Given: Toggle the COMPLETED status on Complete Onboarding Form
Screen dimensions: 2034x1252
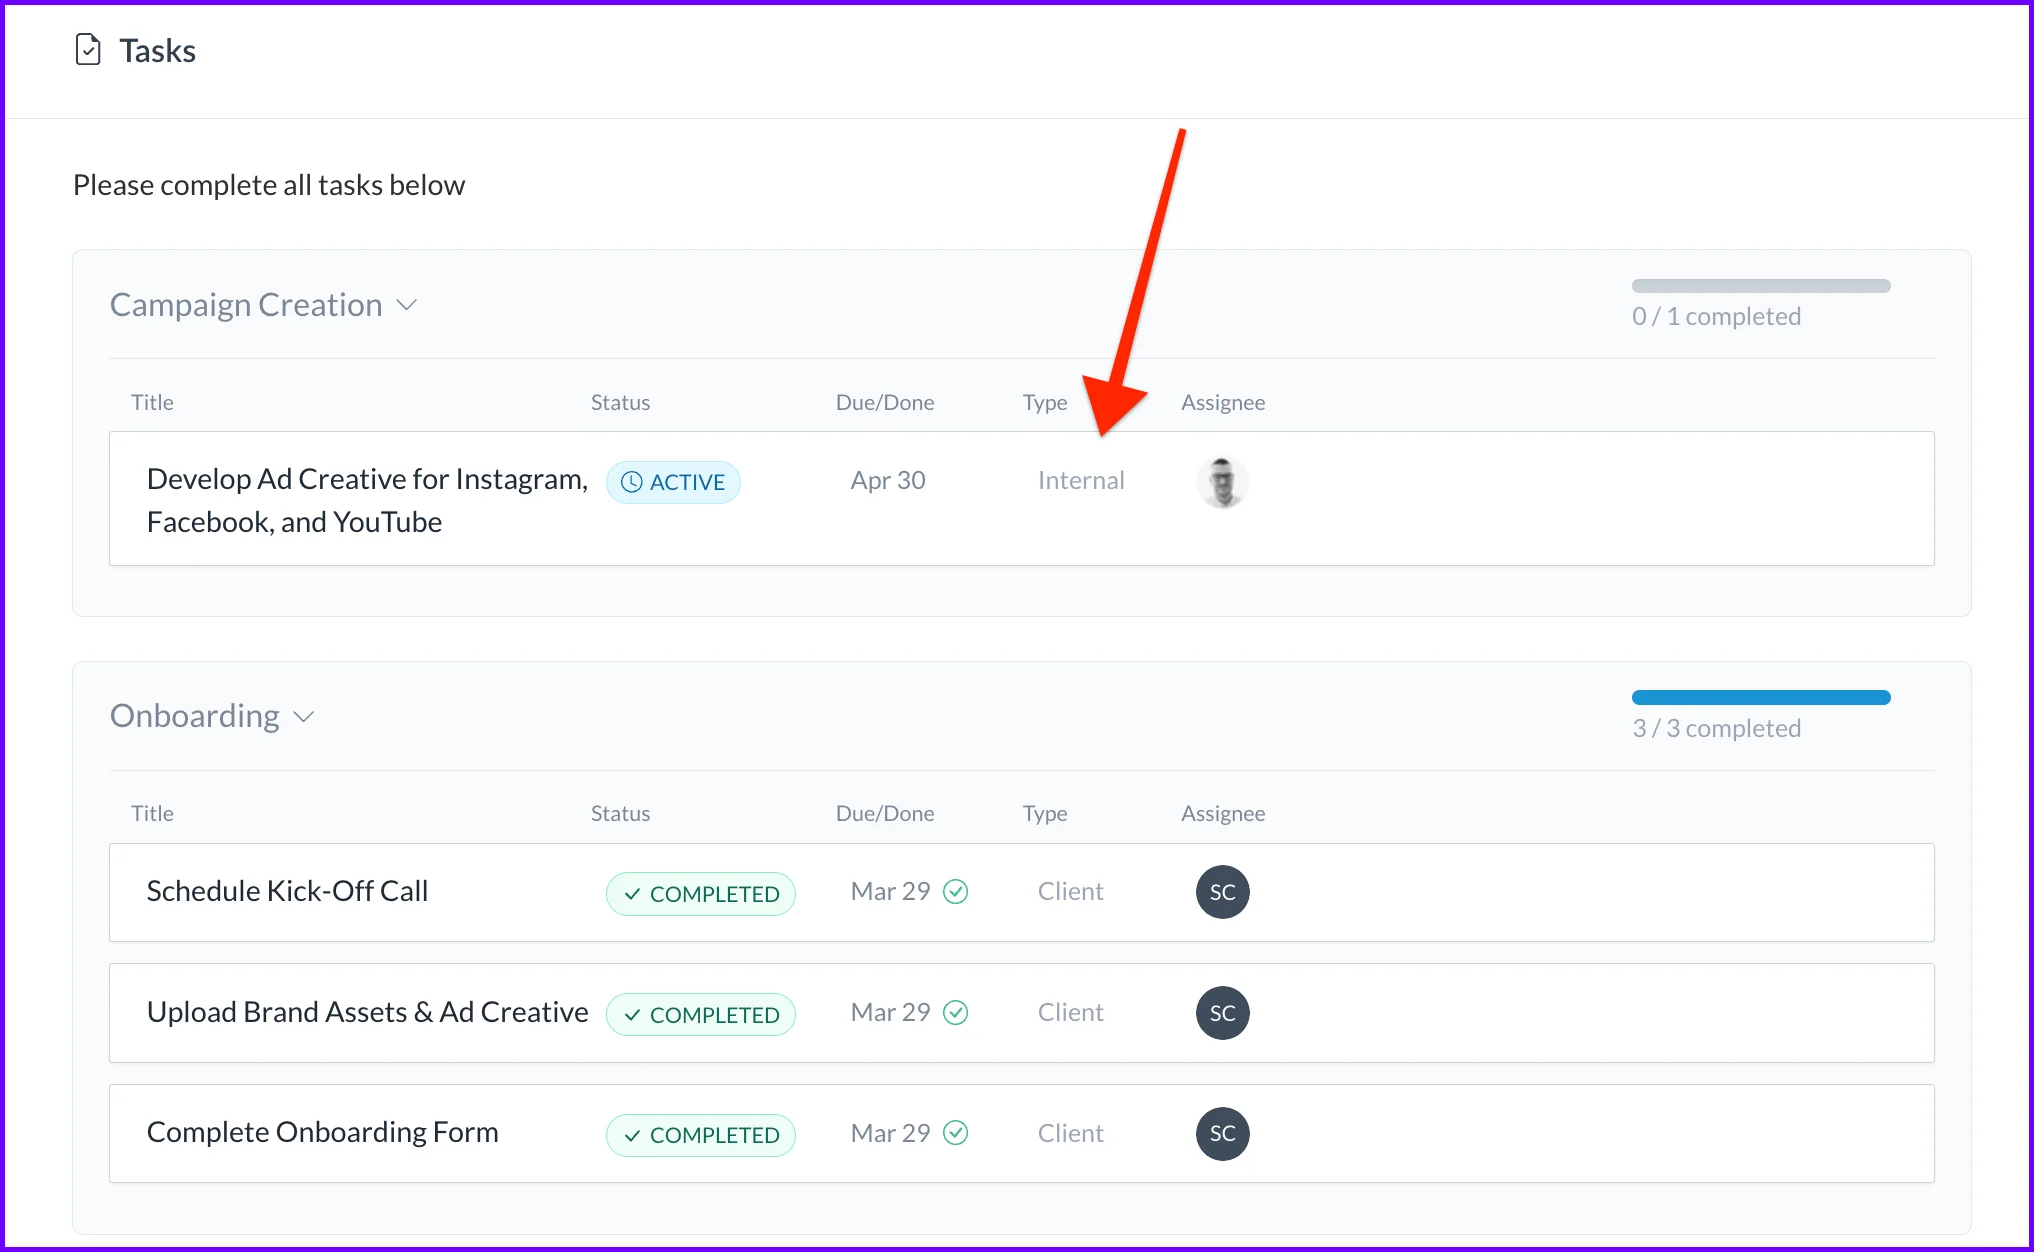Looking at the screenshot, I should point(700,1135).
